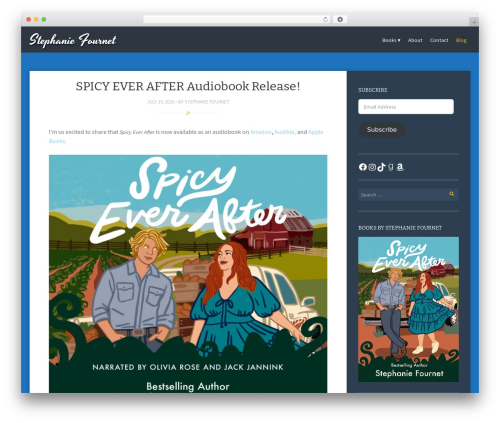This screenshot has width=500, height=423.
Task: Click the search magnifier icon in sidebar
Action: [x=451, y=194]
